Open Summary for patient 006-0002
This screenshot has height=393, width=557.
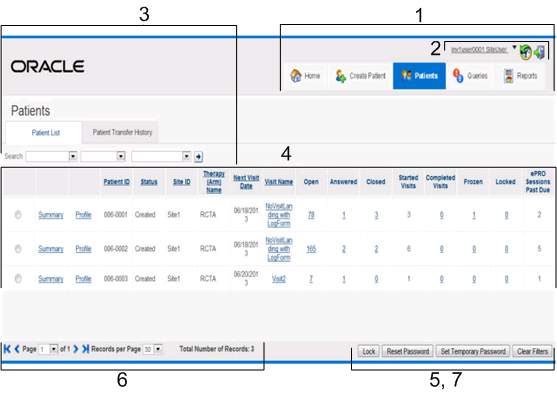pos(51,249)
